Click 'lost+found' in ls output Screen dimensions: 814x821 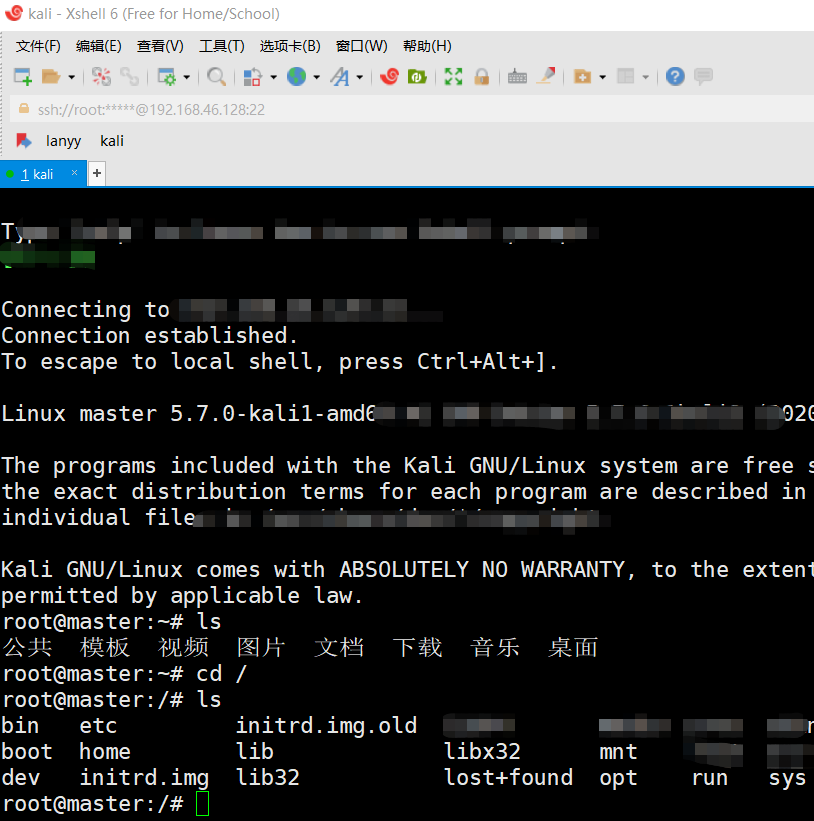click(509, 778)
